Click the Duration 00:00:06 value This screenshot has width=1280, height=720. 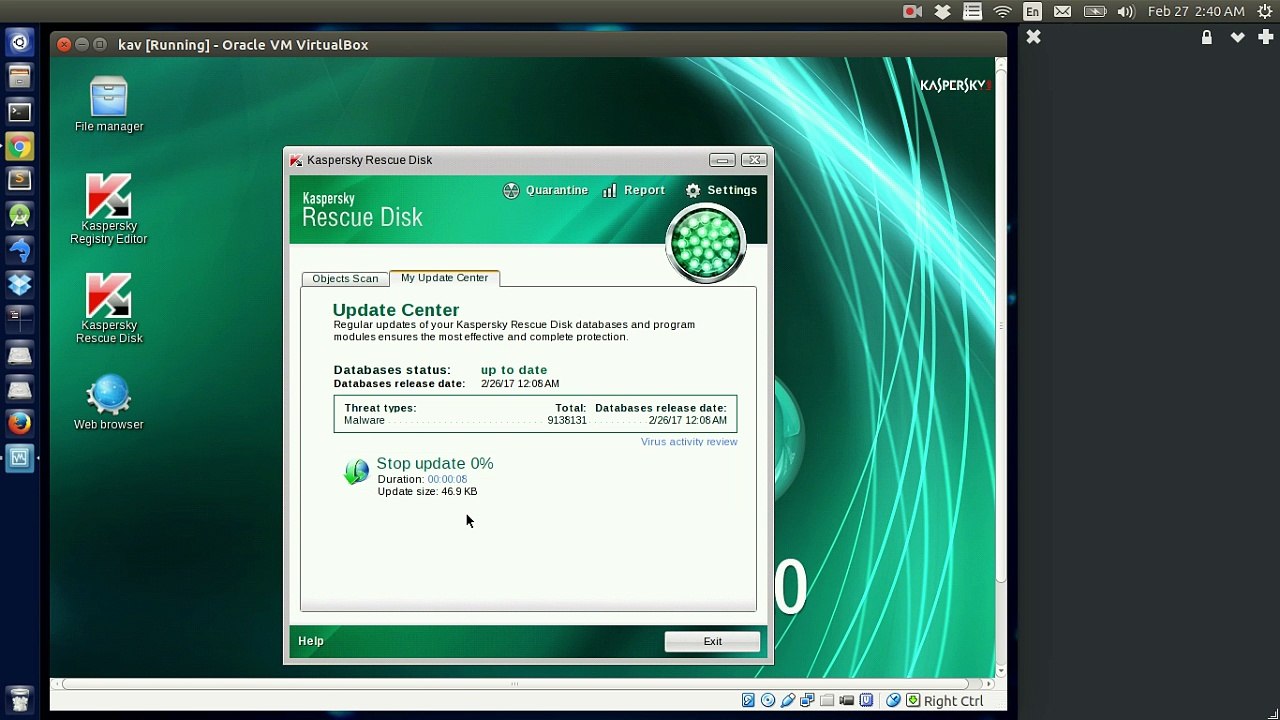447,479
